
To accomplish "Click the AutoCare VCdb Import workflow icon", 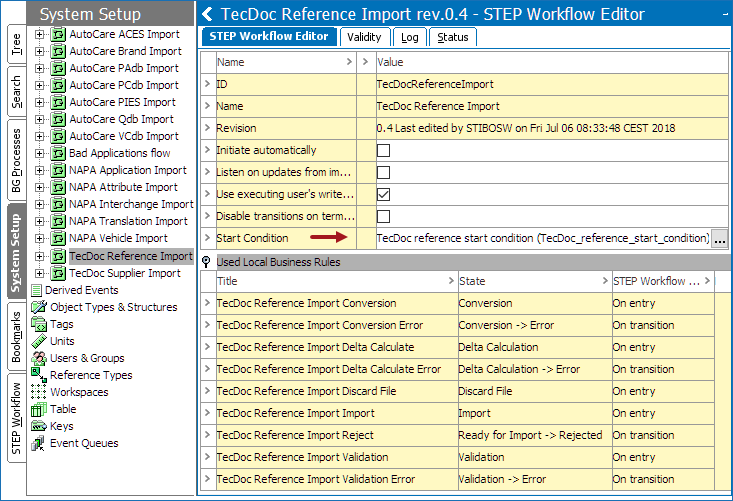I will point(58,136).
